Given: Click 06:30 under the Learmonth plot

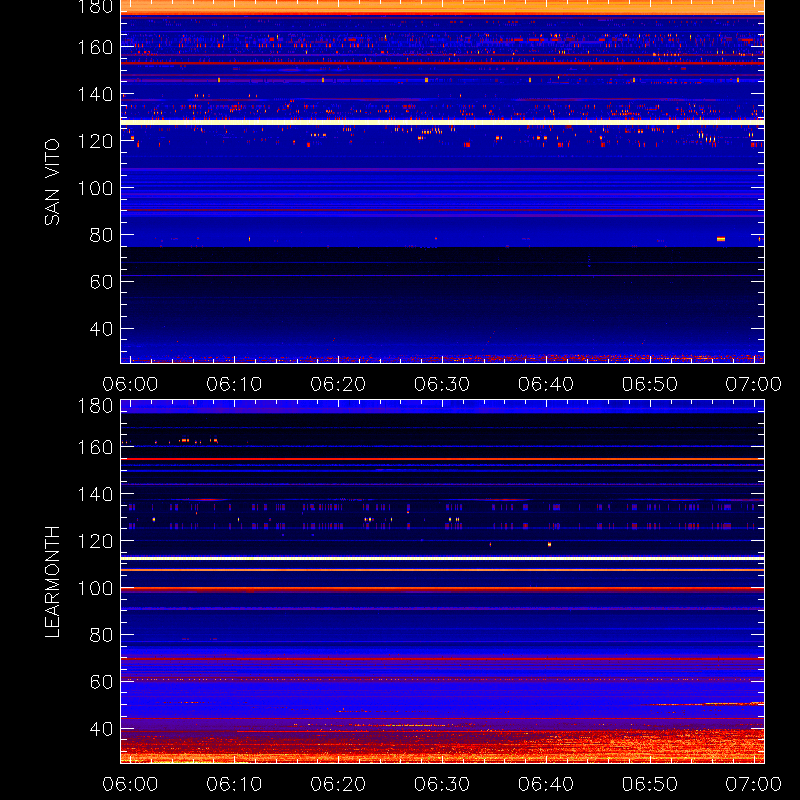Looking at the screenshot, I should click(x=442, y=784).
